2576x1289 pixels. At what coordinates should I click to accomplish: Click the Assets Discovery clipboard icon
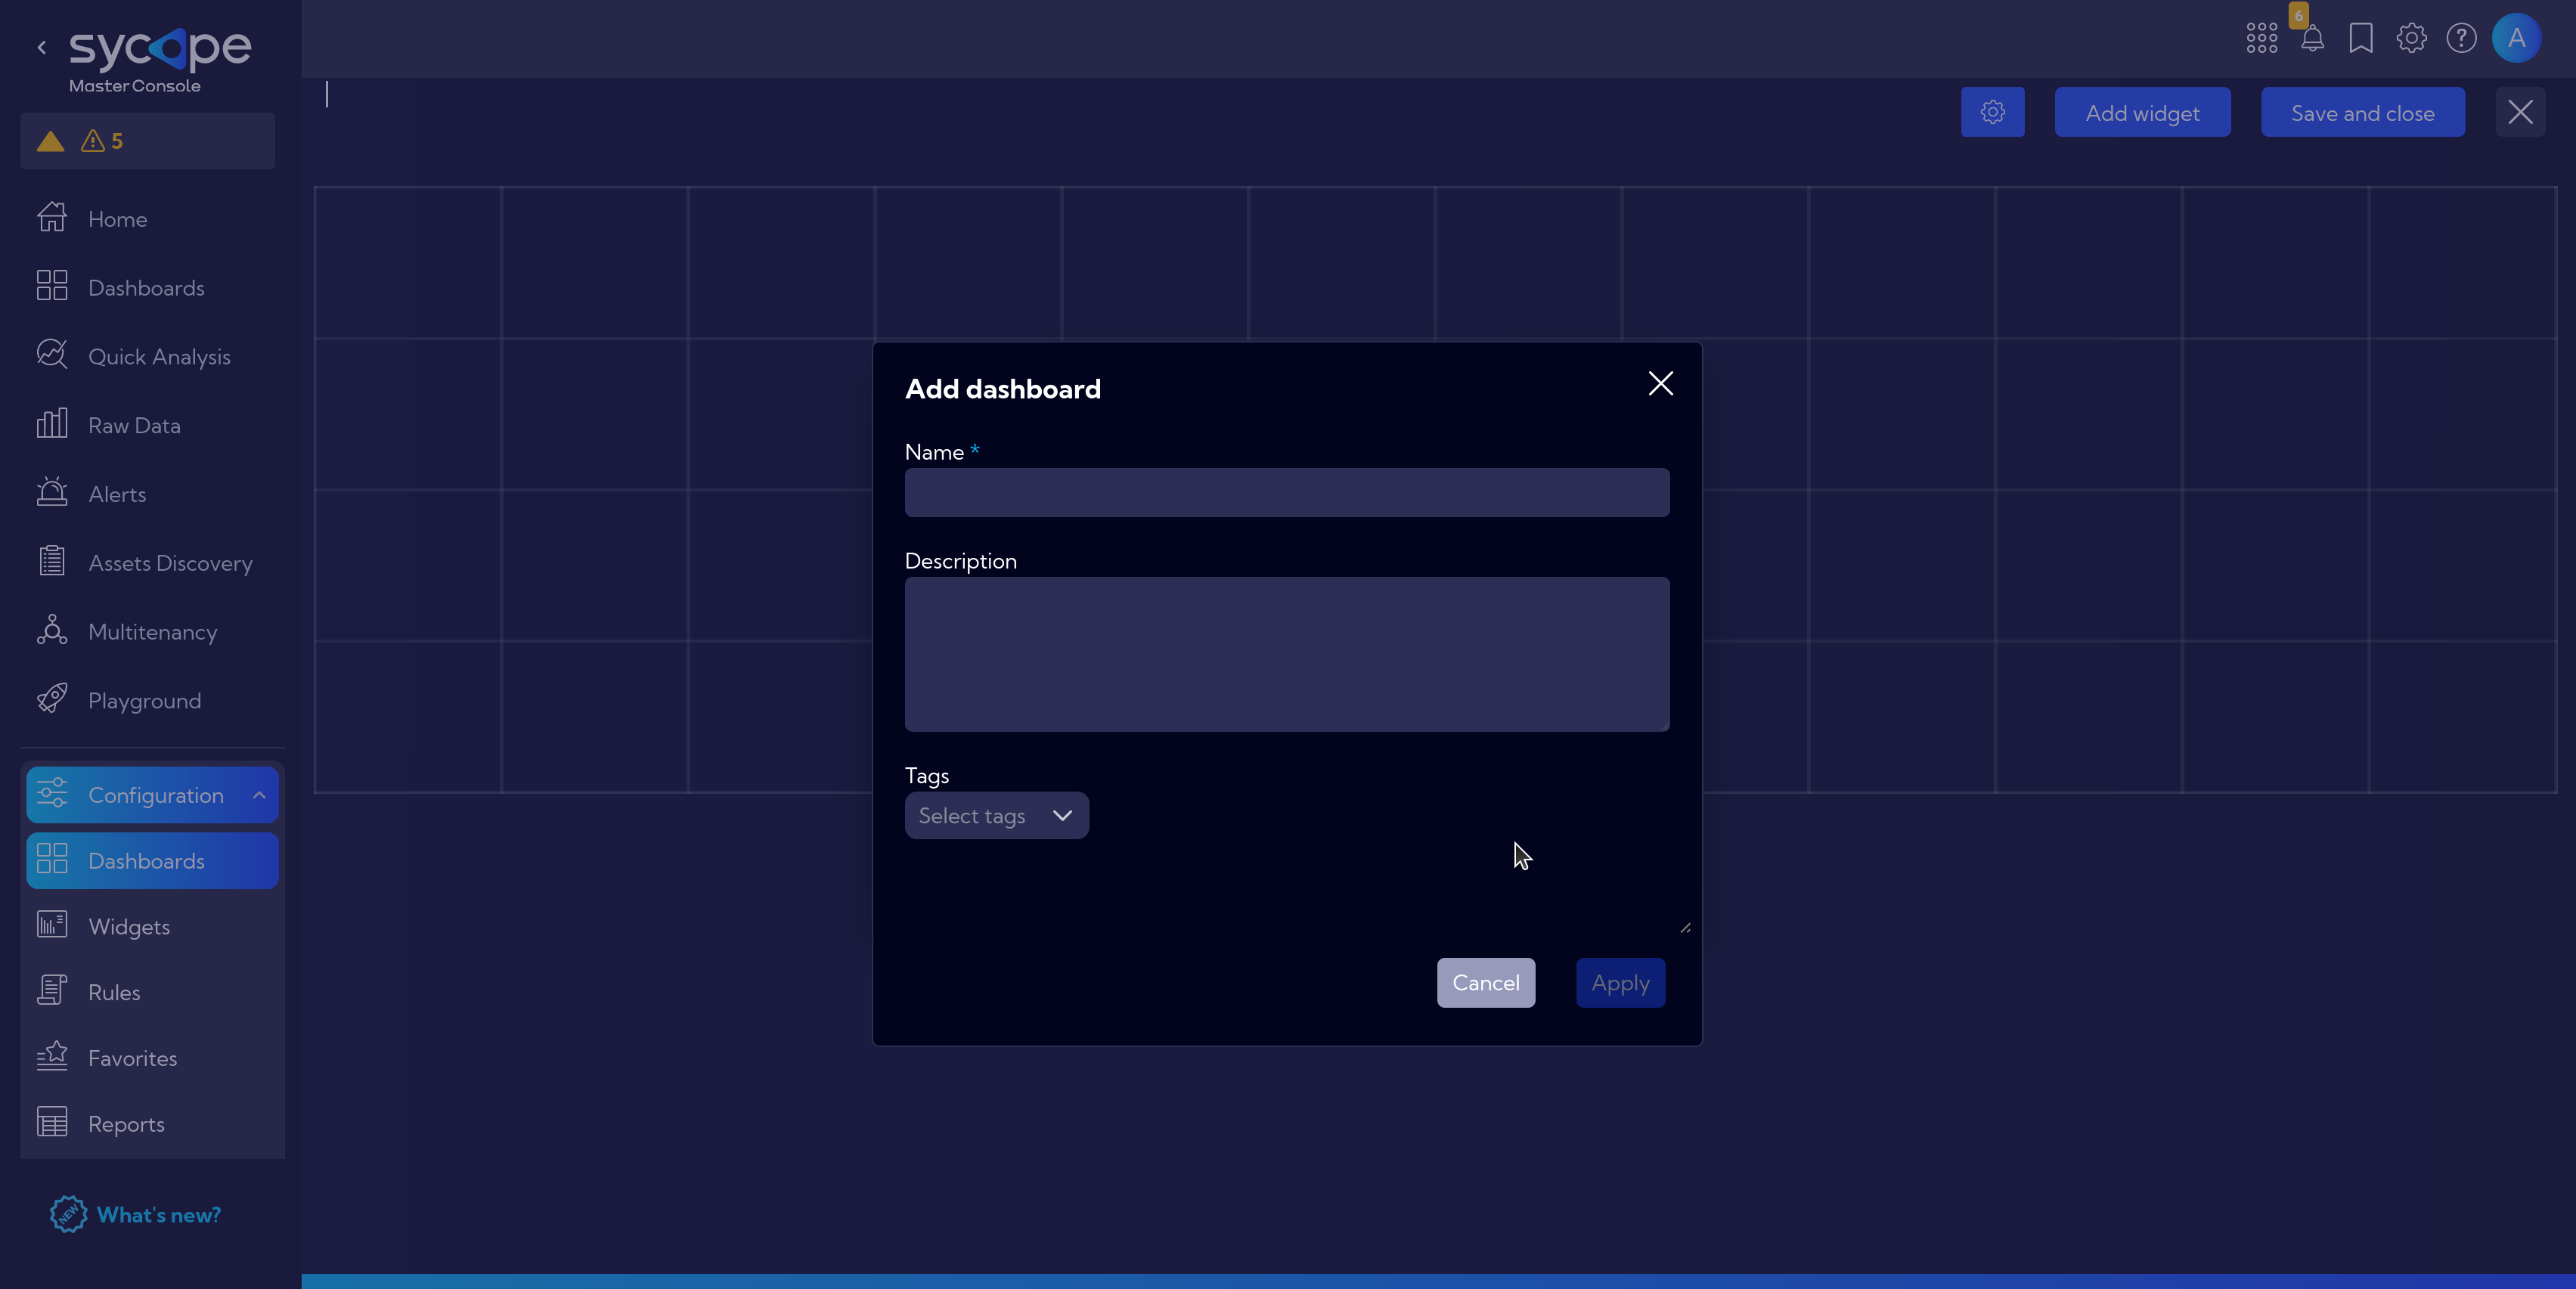point(52,561)
